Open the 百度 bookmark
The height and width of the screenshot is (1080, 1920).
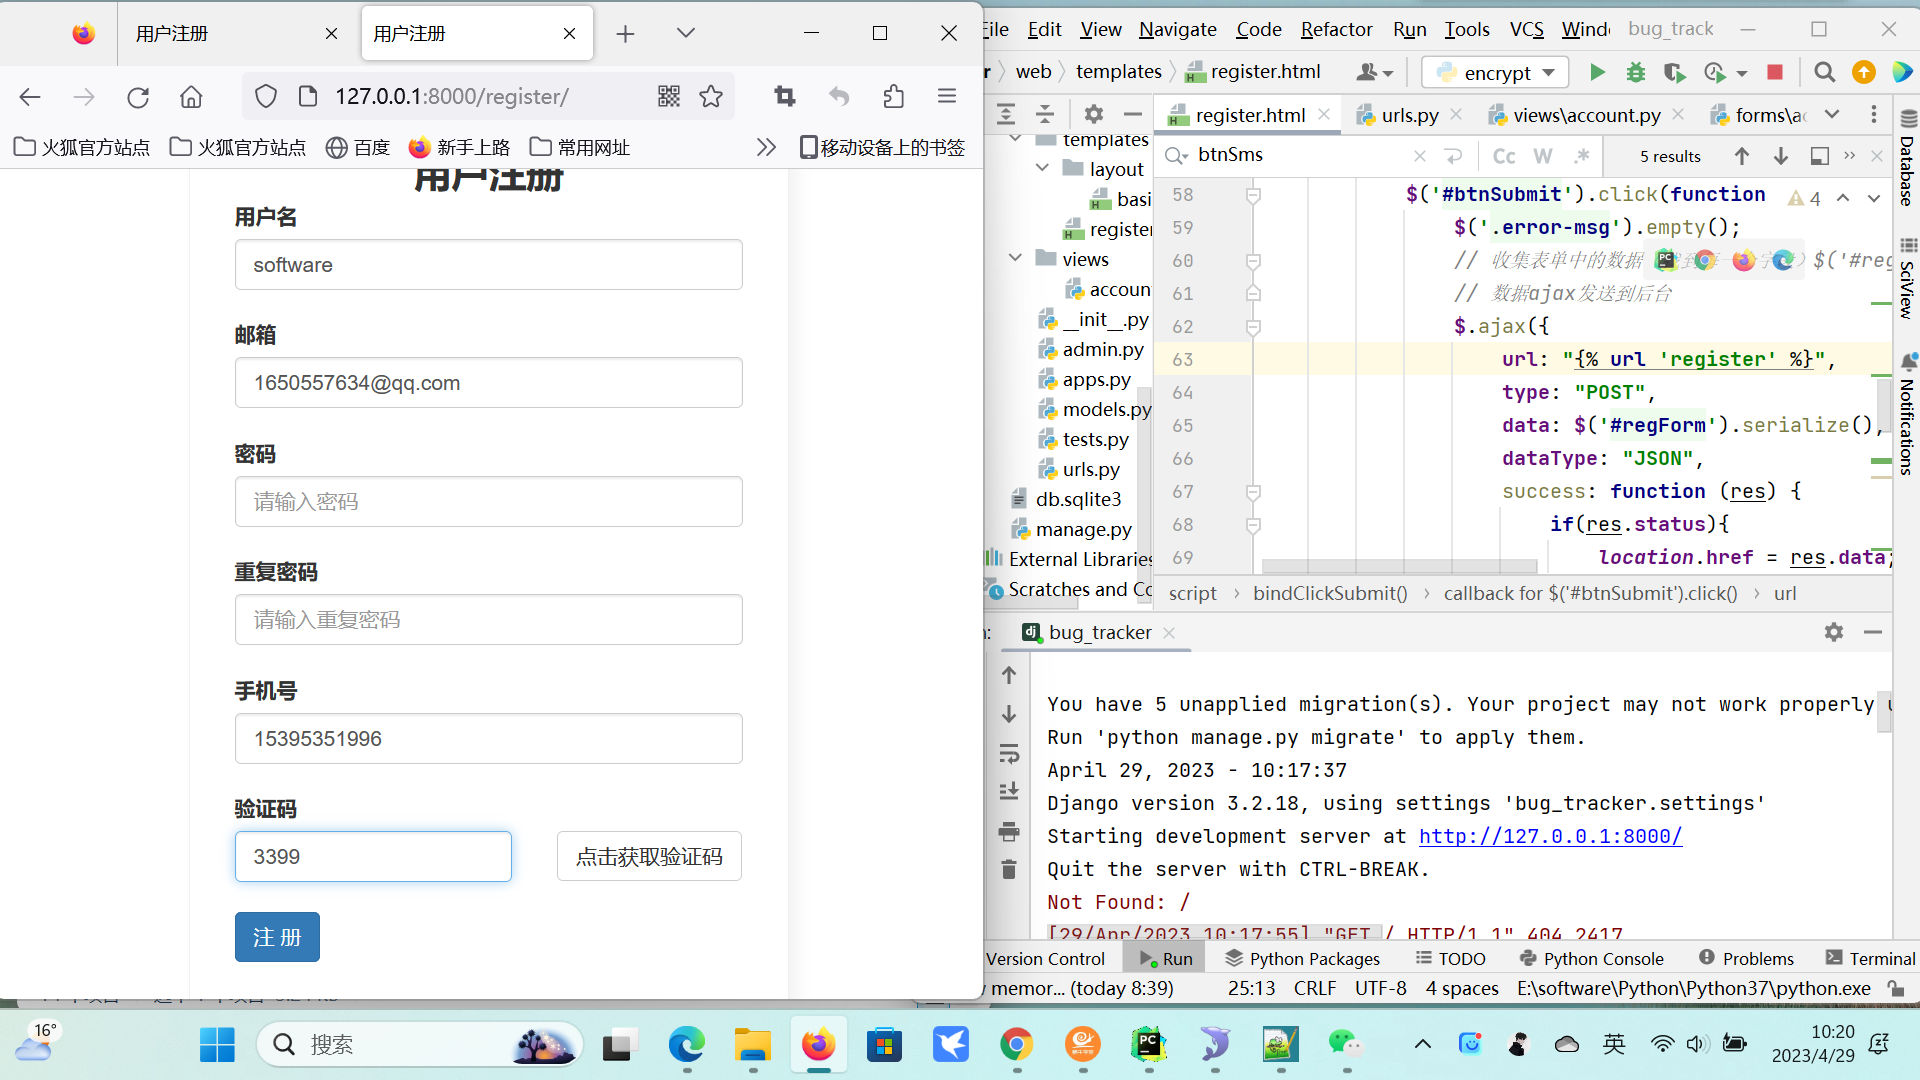[x=358, y=147]
